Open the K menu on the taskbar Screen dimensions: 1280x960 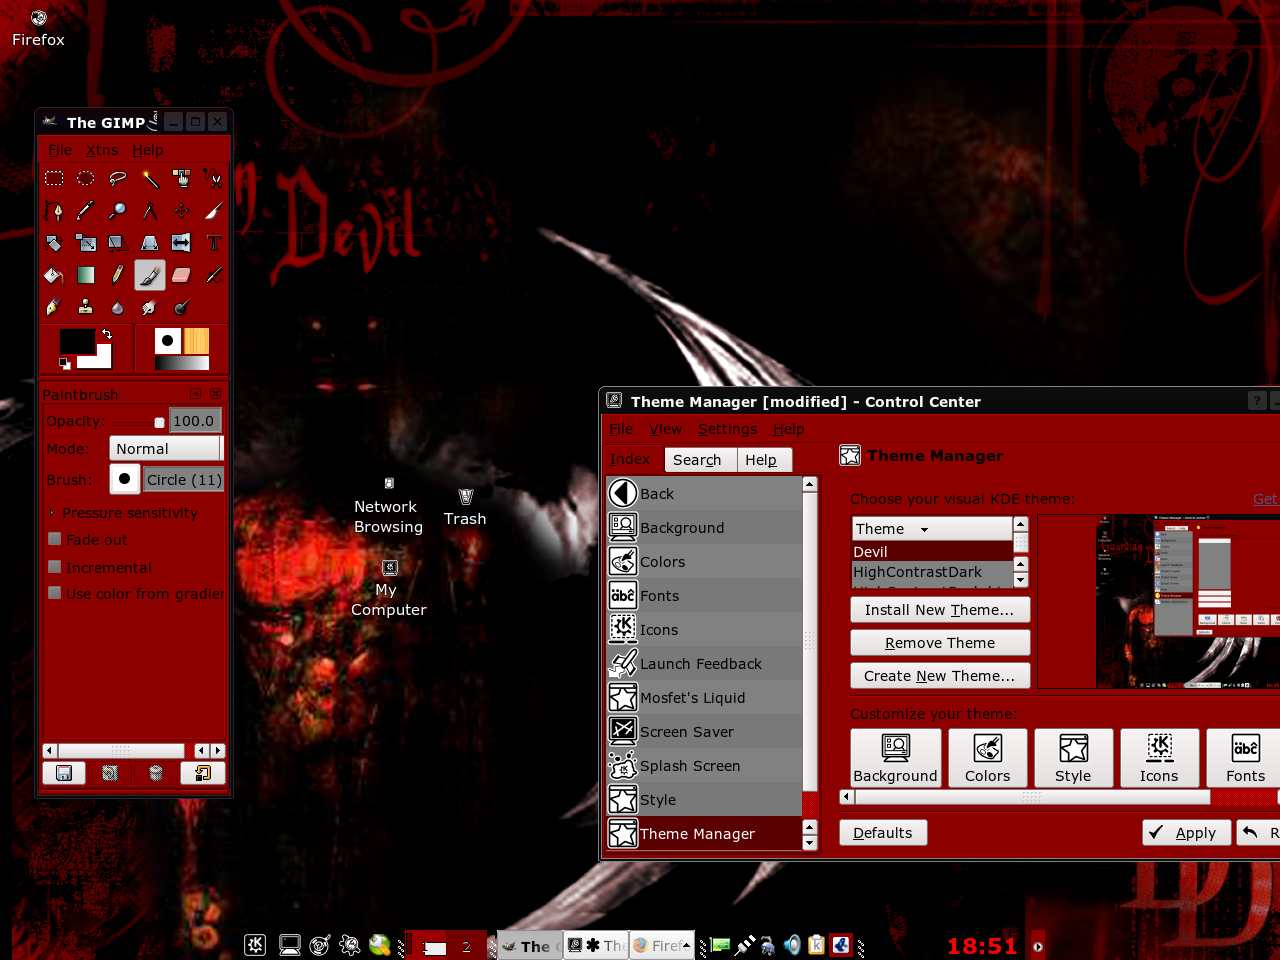coord(255,945)
